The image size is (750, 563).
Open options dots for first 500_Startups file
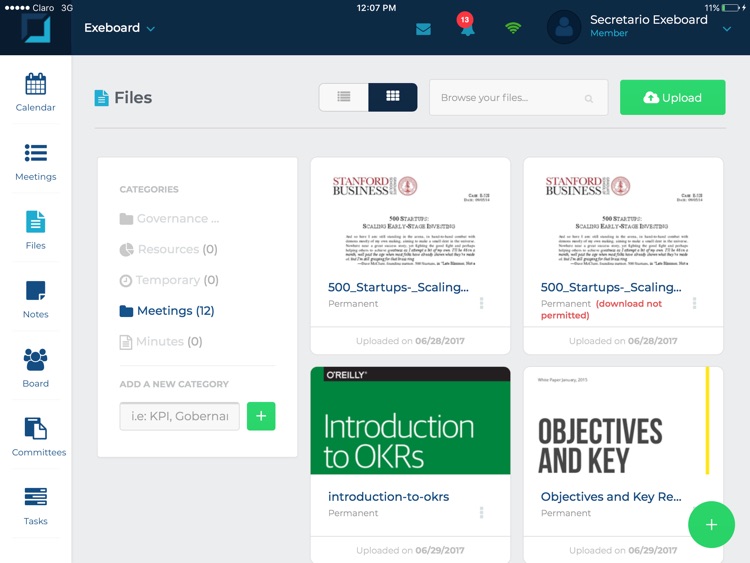coord(481,303)
